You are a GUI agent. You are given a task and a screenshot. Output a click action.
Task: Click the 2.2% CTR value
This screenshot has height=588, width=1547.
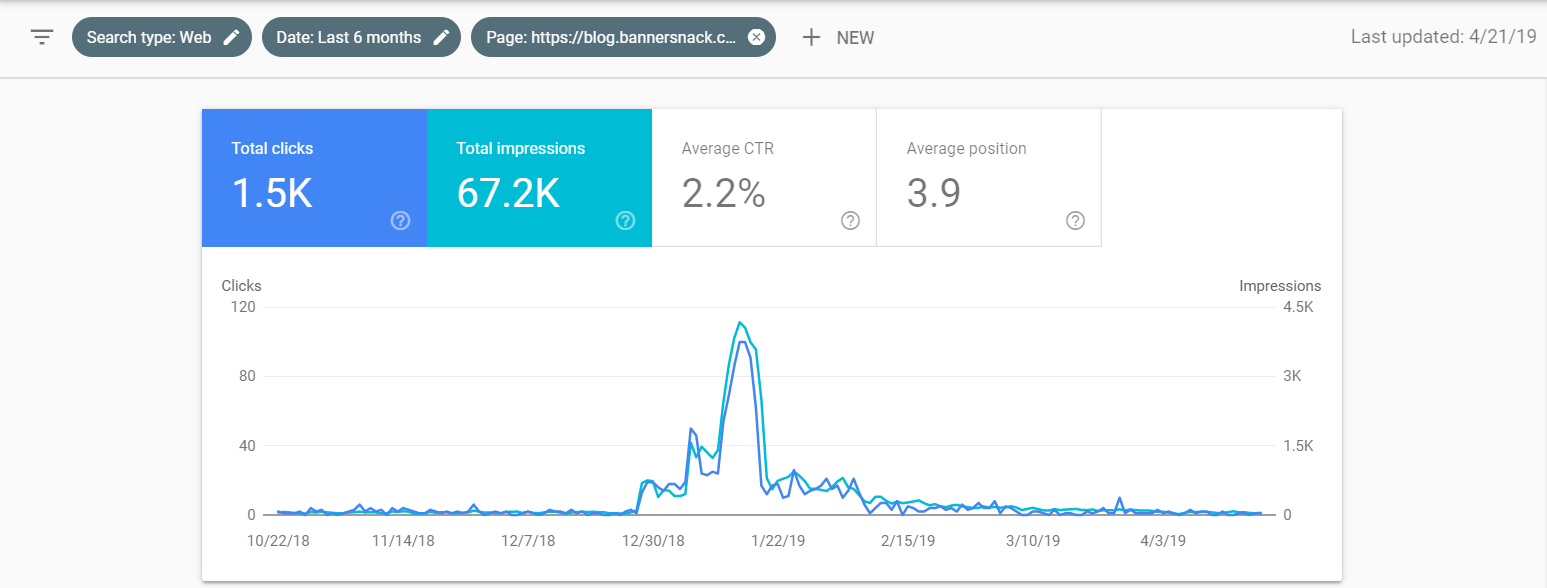[724, 193]
